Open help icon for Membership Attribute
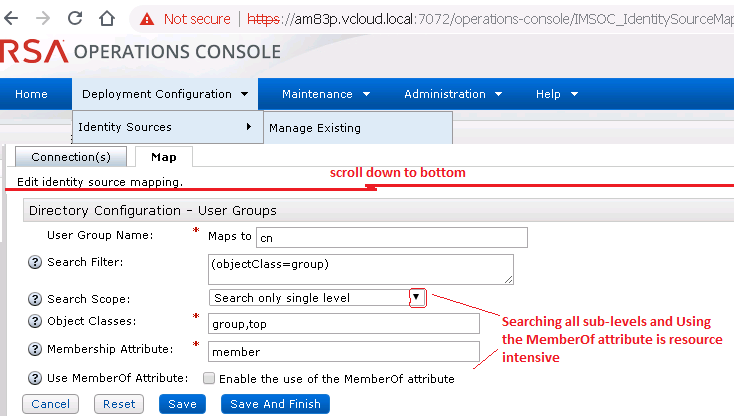734x416 pixels. coord(35,349)
